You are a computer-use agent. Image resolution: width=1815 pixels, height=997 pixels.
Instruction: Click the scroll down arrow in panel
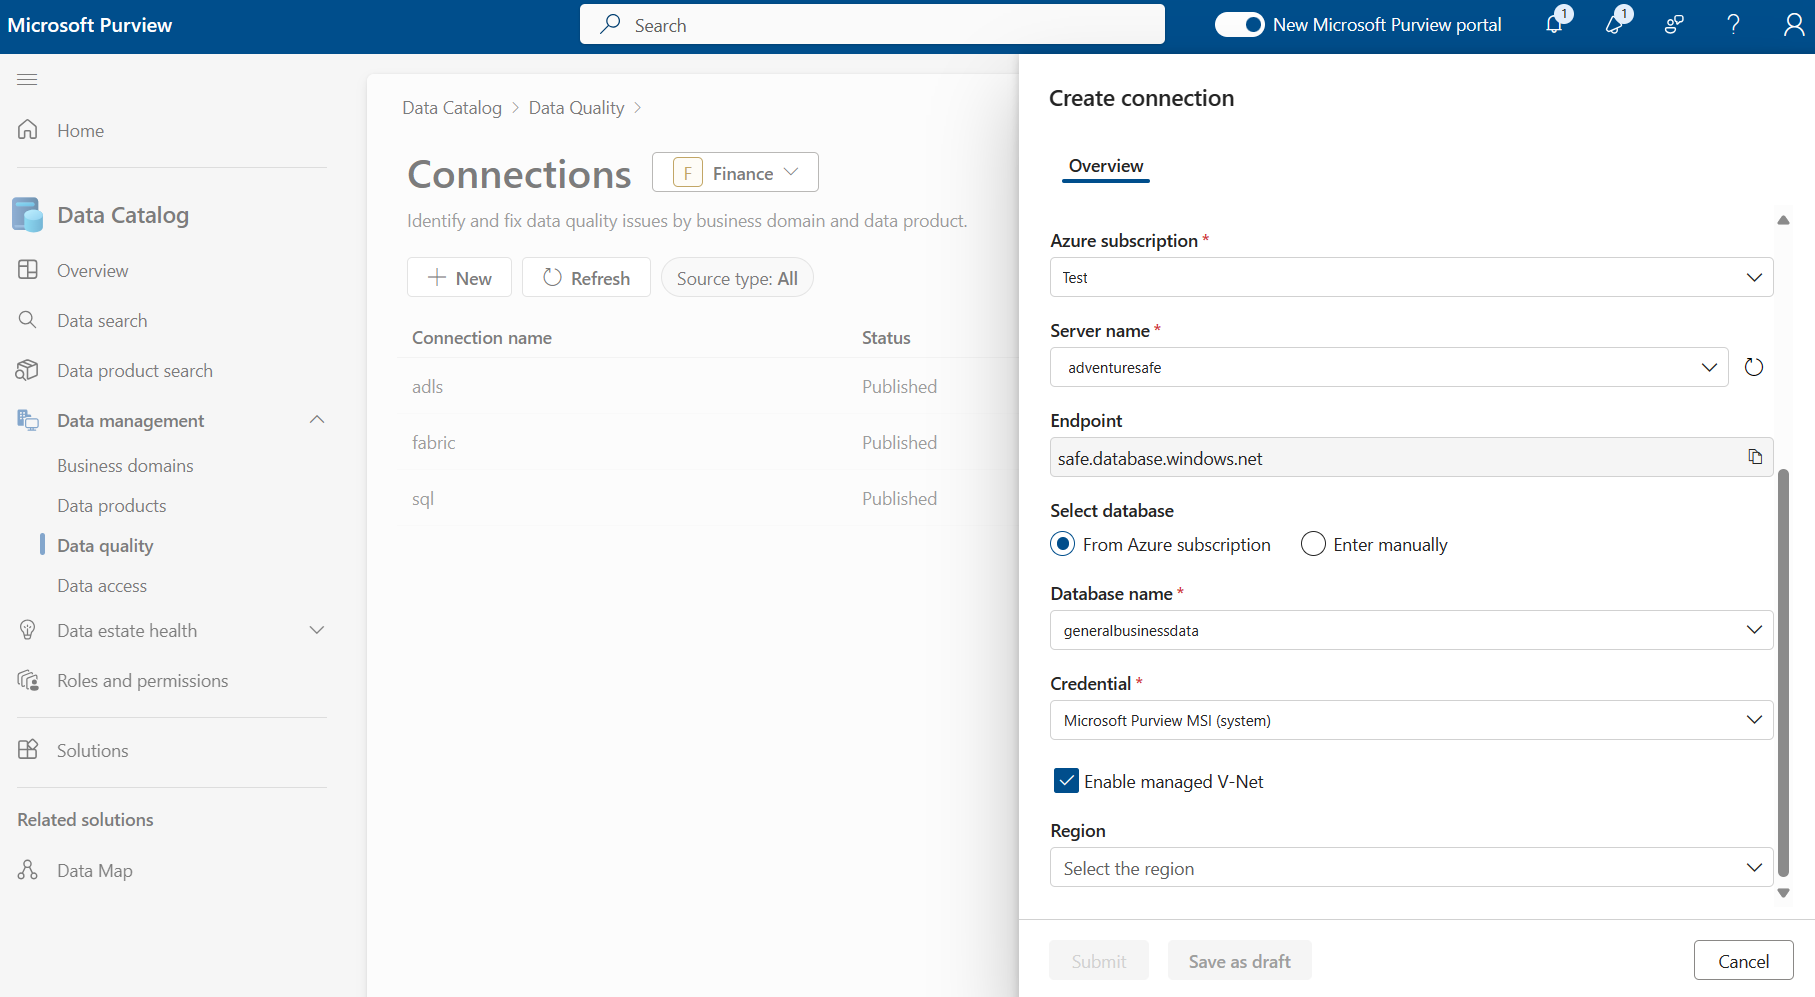[x=1783, y=893]
